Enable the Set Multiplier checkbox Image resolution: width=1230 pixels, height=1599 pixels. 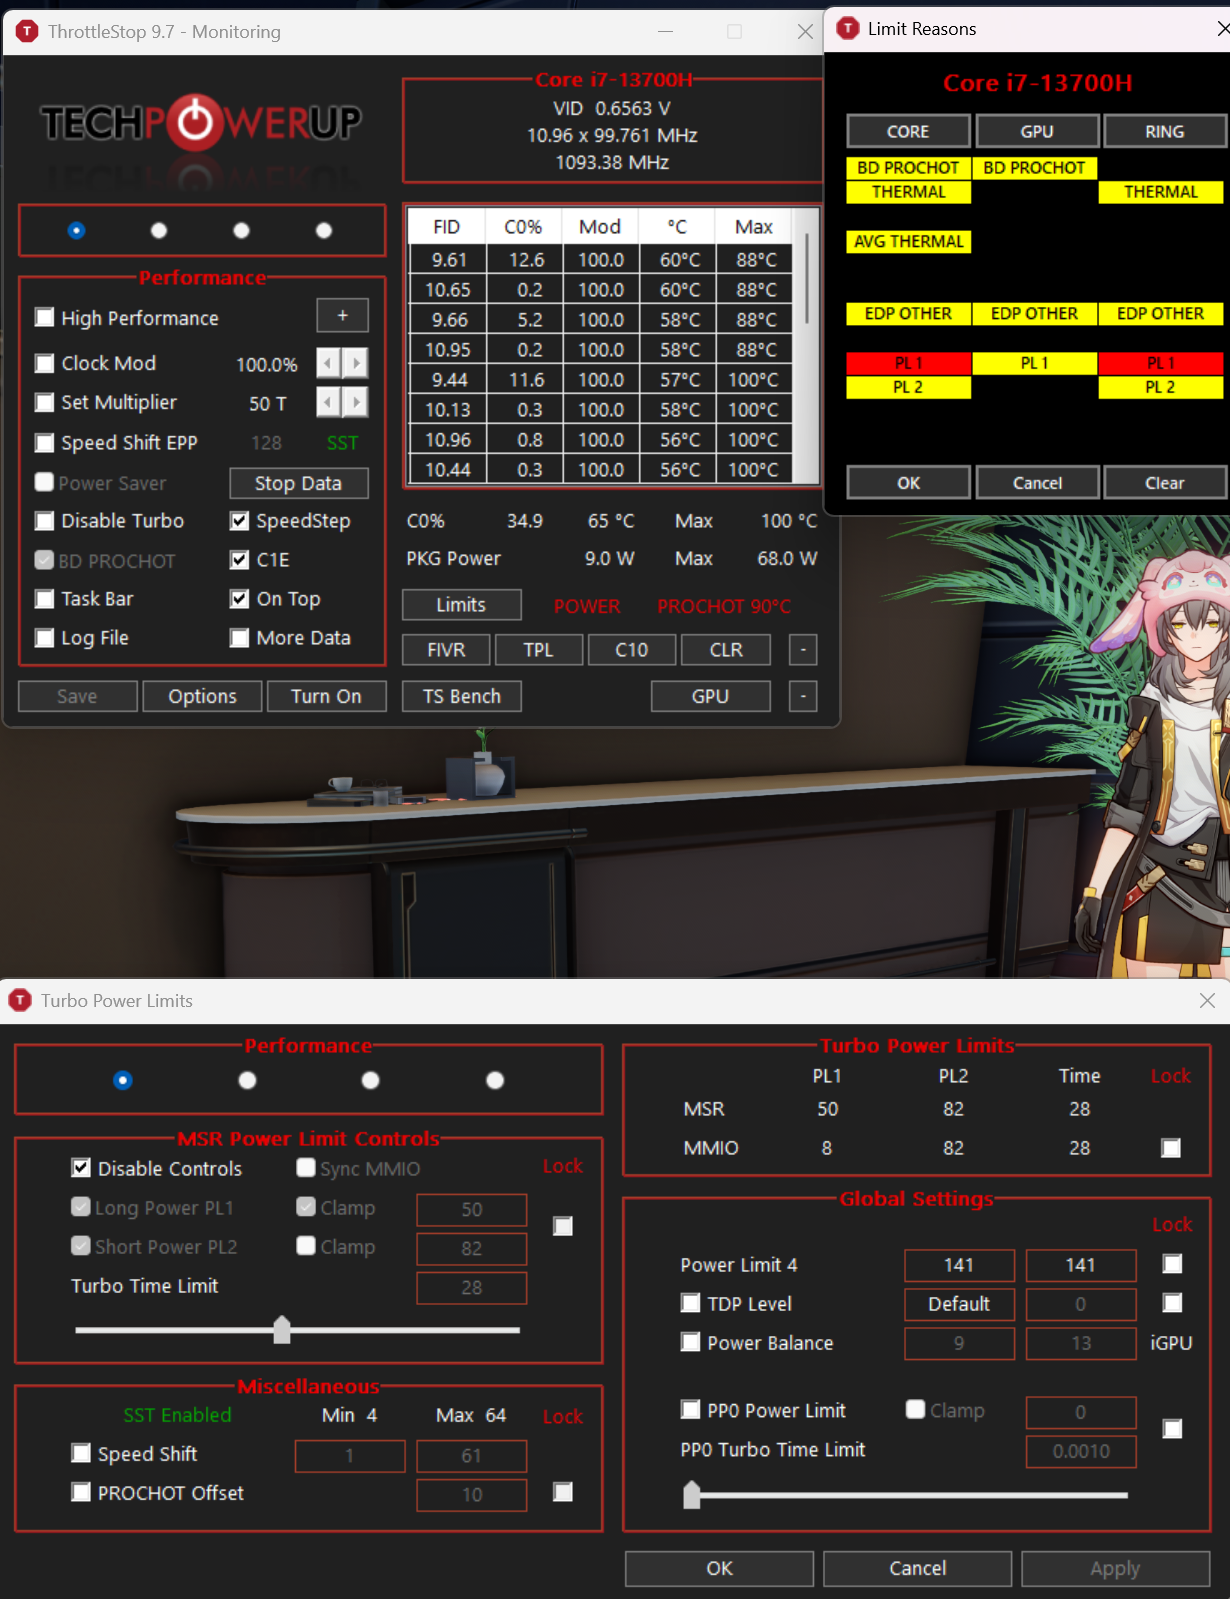pos(44,402)
